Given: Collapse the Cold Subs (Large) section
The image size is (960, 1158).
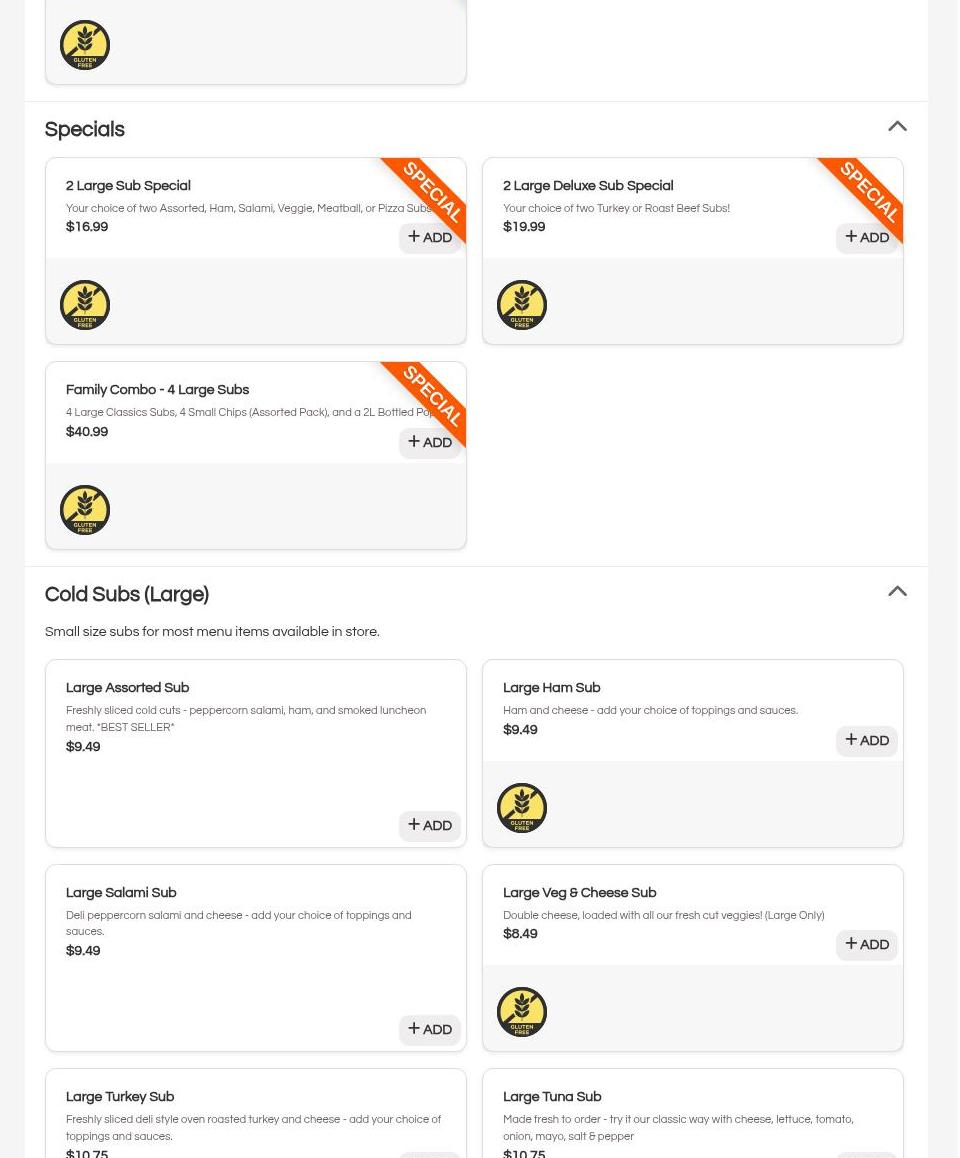Looking at the screenshot, I should pos(897,592).
